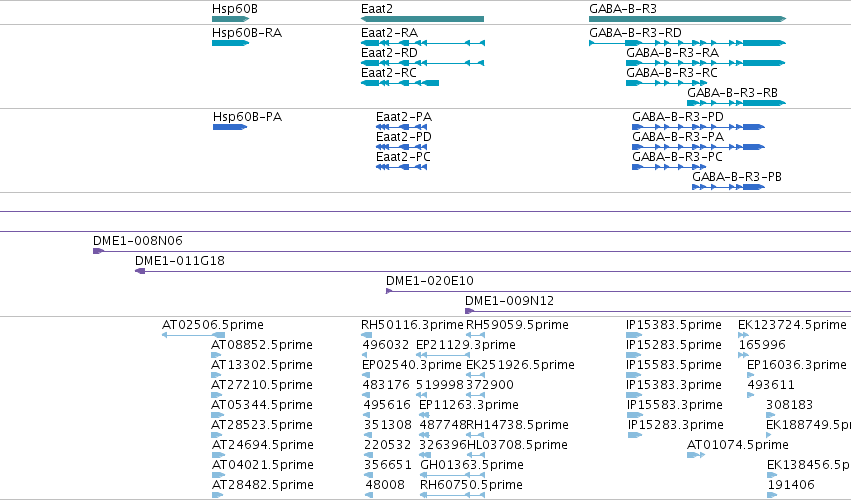Click the GABA-B-R3-RC transcript
This screenshot has width=851, height=500.
pyautogui.click(x=667, y=83)
